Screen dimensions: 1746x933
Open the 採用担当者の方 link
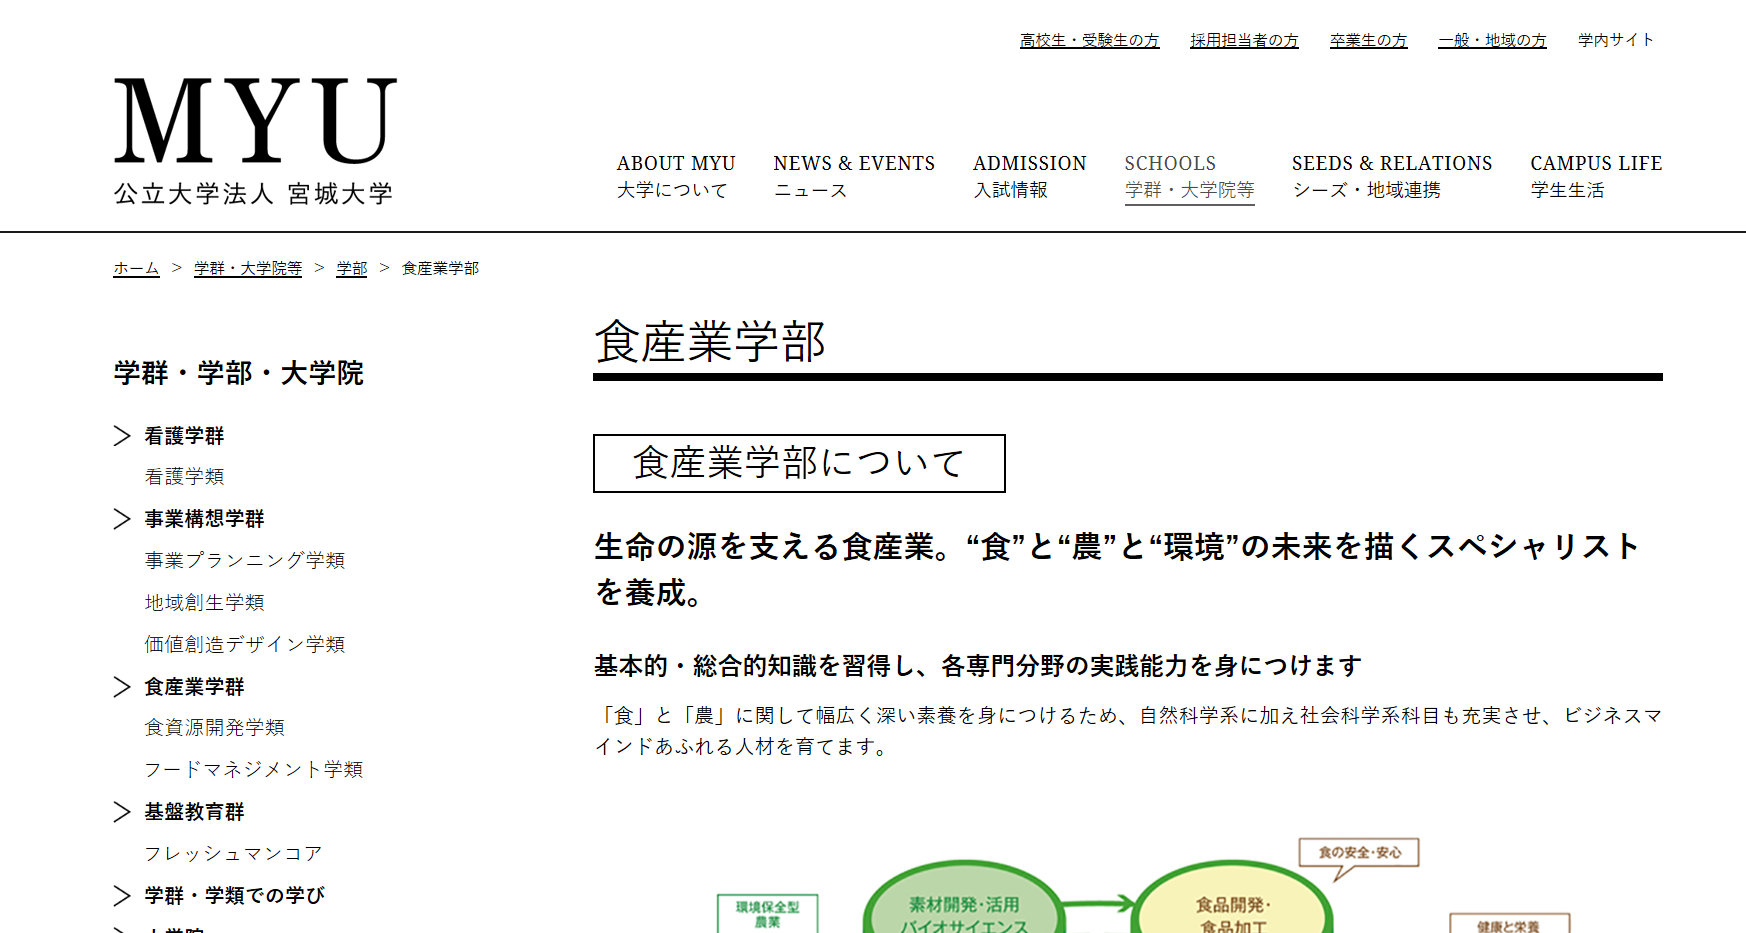click(1244, 40)
